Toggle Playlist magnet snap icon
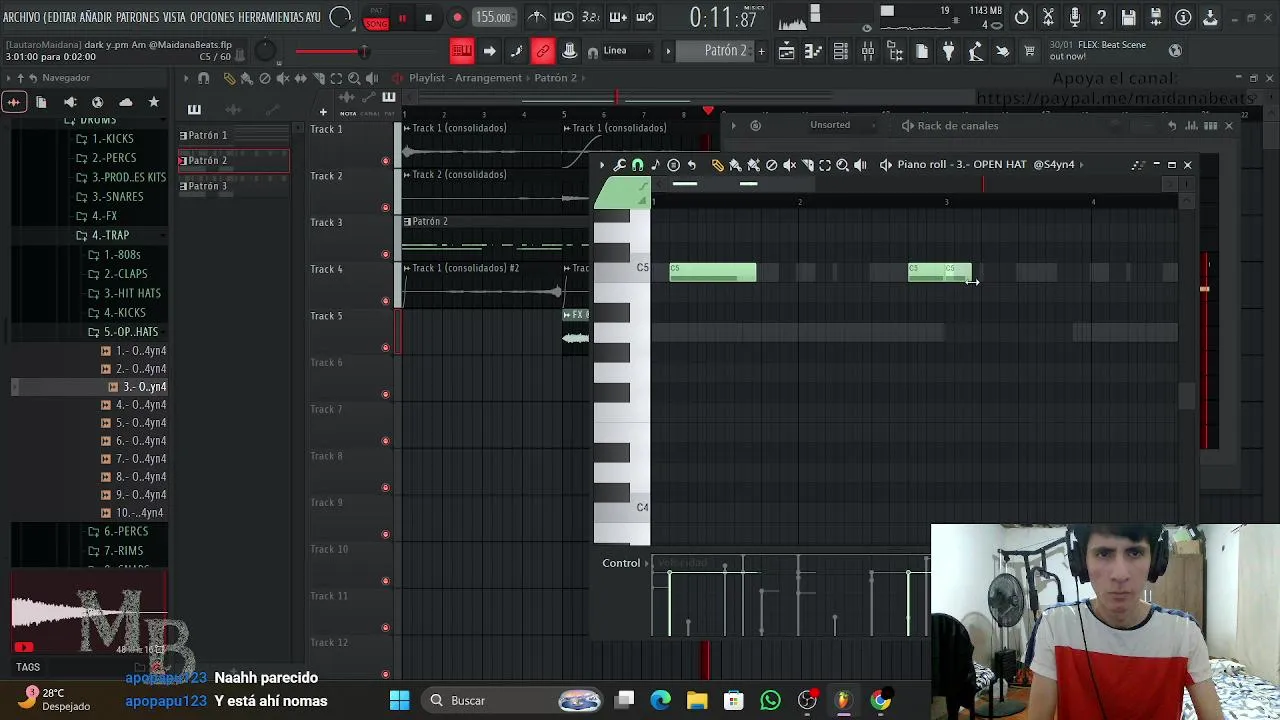The height and width of the screenshot is (720, 1280). pyautogui.click(x=204, y=78)
